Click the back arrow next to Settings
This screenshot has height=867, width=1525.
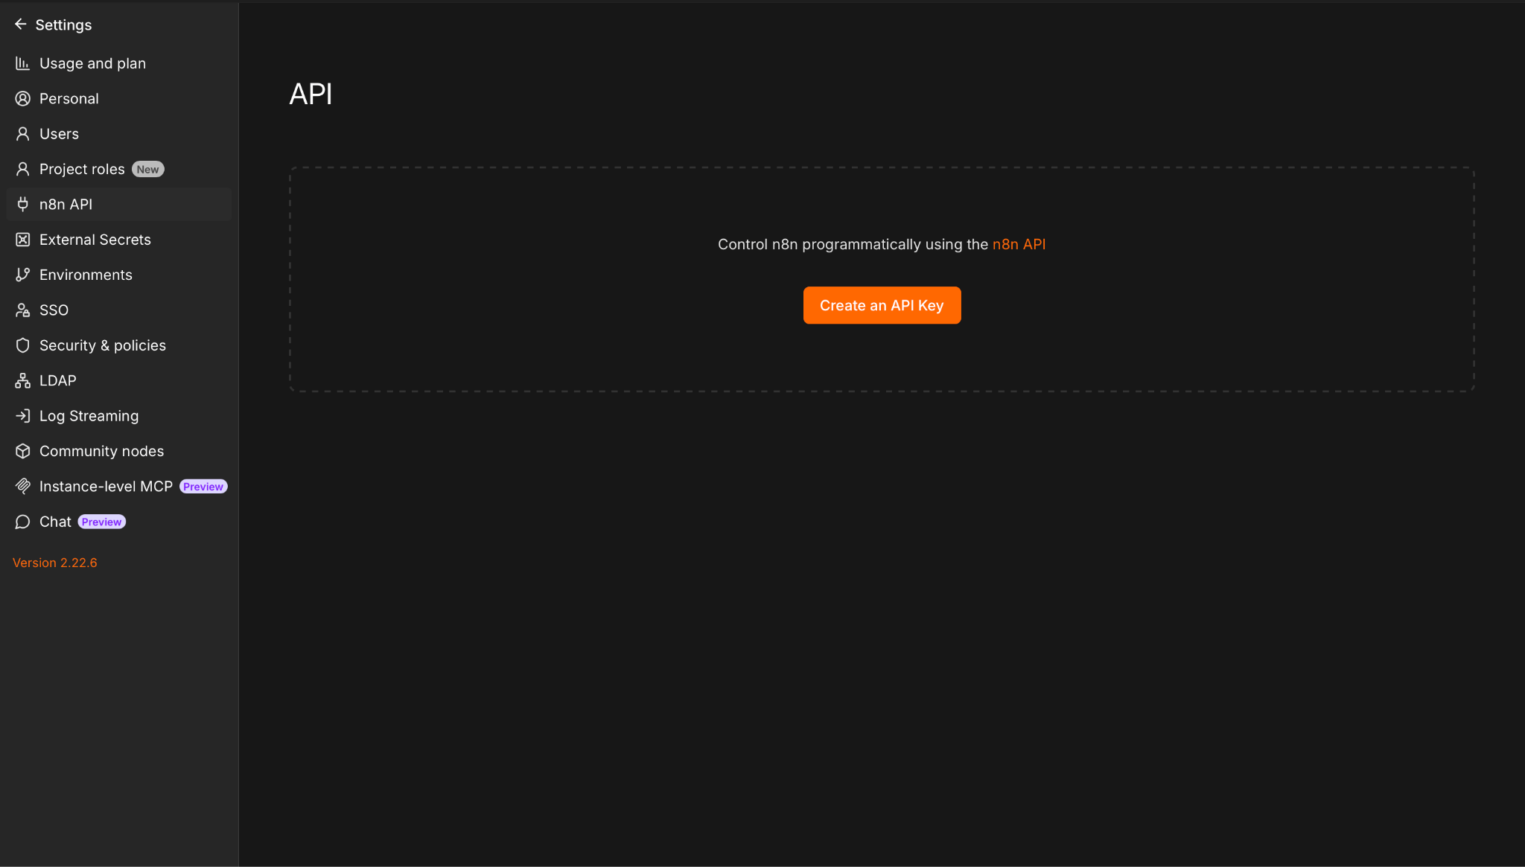click(20, 24)
